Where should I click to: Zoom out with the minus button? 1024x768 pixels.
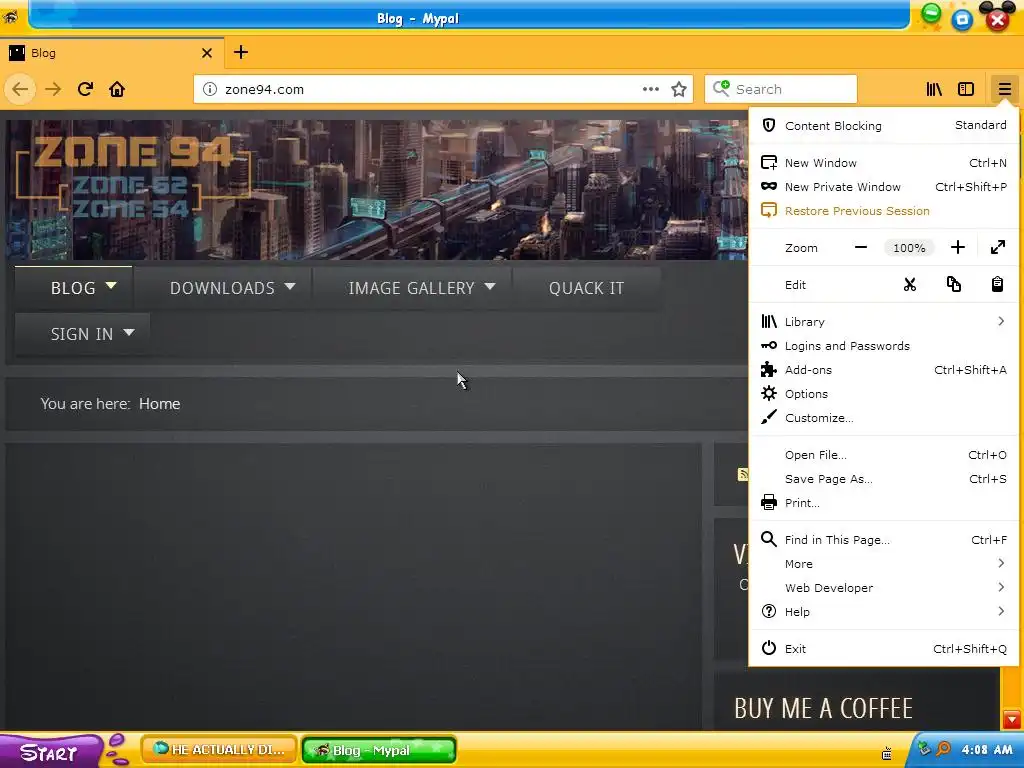point(861,248)
